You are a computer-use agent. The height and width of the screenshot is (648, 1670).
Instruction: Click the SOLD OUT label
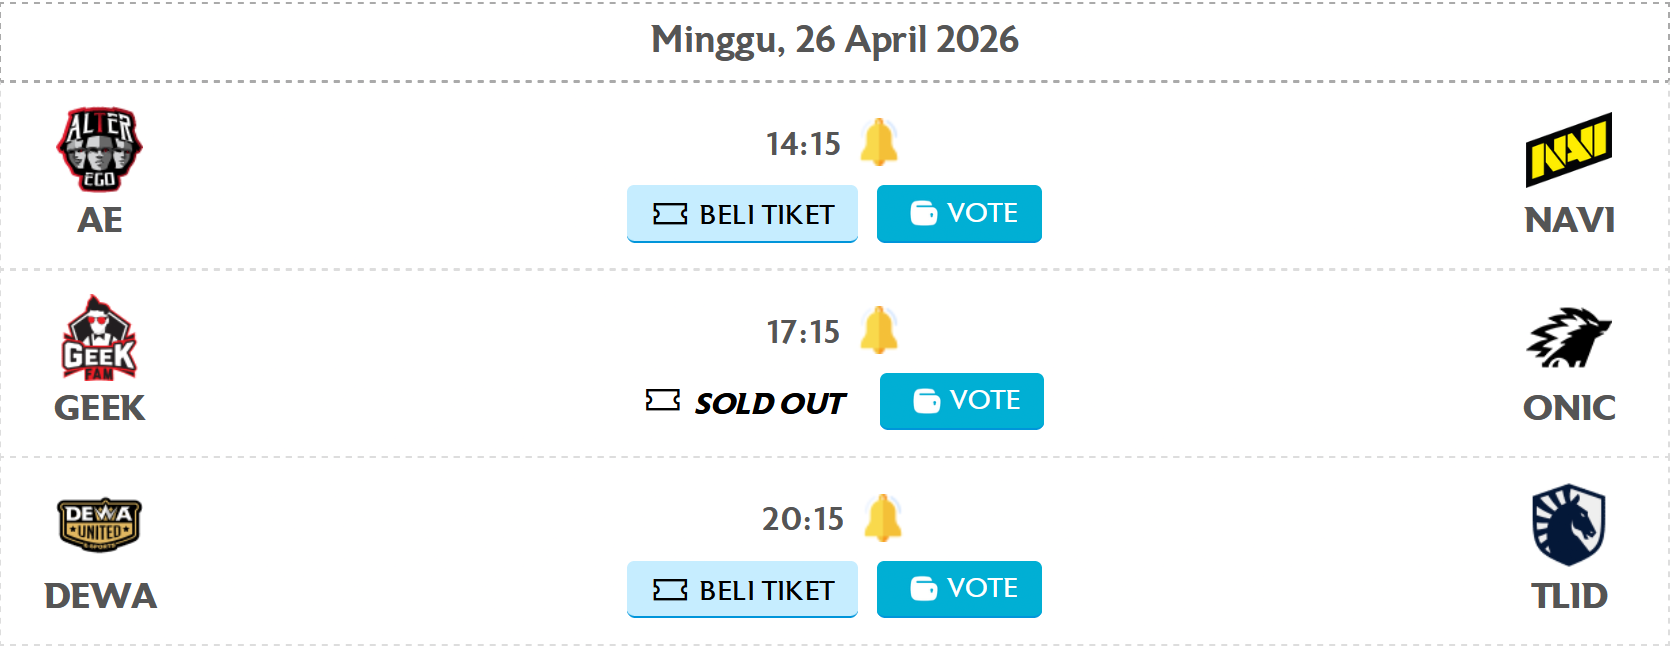pos(772,402)
